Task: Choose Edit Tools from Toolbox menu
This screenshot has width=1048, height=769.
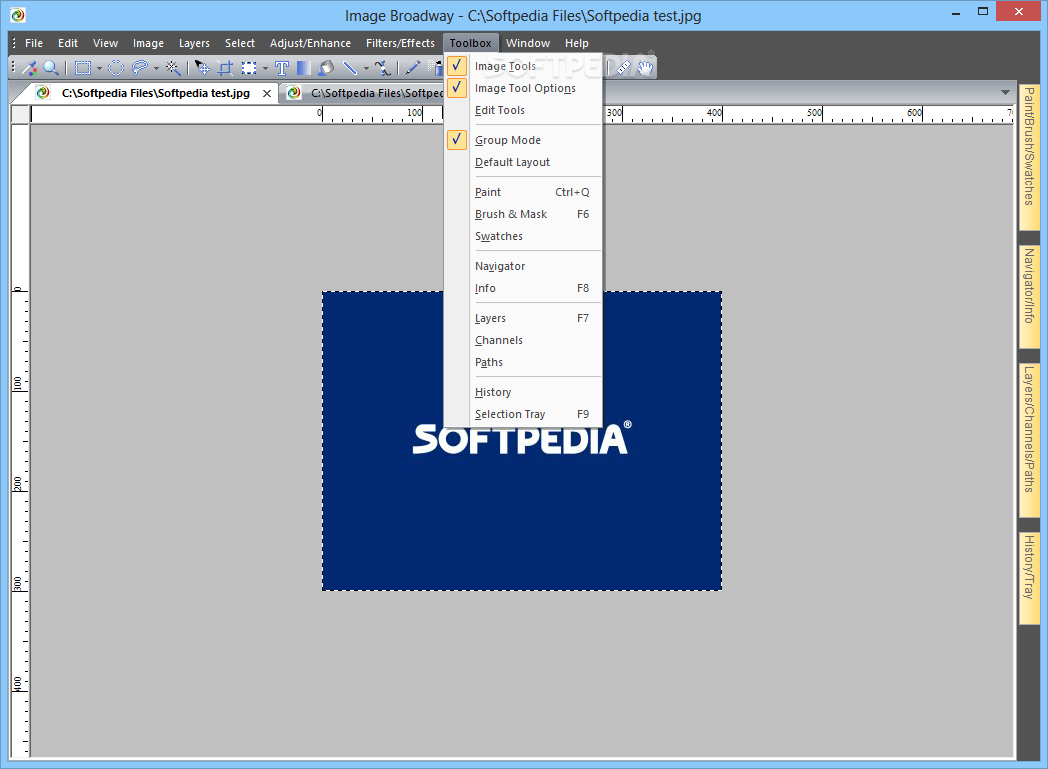Action: (x=523, y=110)
